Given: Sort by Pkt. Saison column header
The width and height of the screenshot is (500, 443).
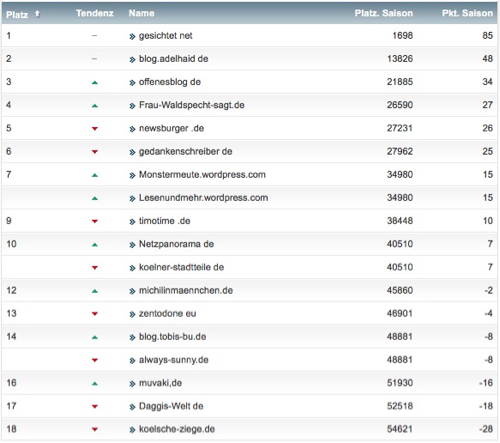Looking at the screenshot, I should coord(467,13).
